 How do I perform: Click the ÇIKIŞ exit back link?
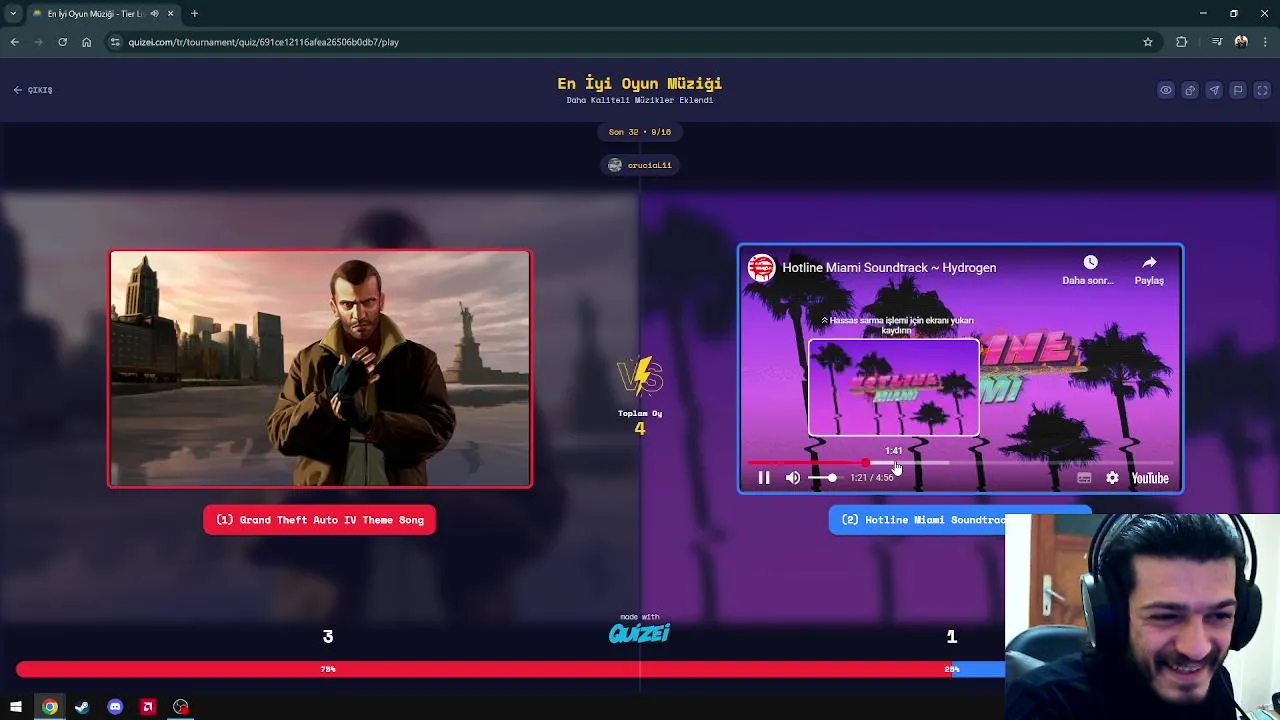(x=33, y=90)
